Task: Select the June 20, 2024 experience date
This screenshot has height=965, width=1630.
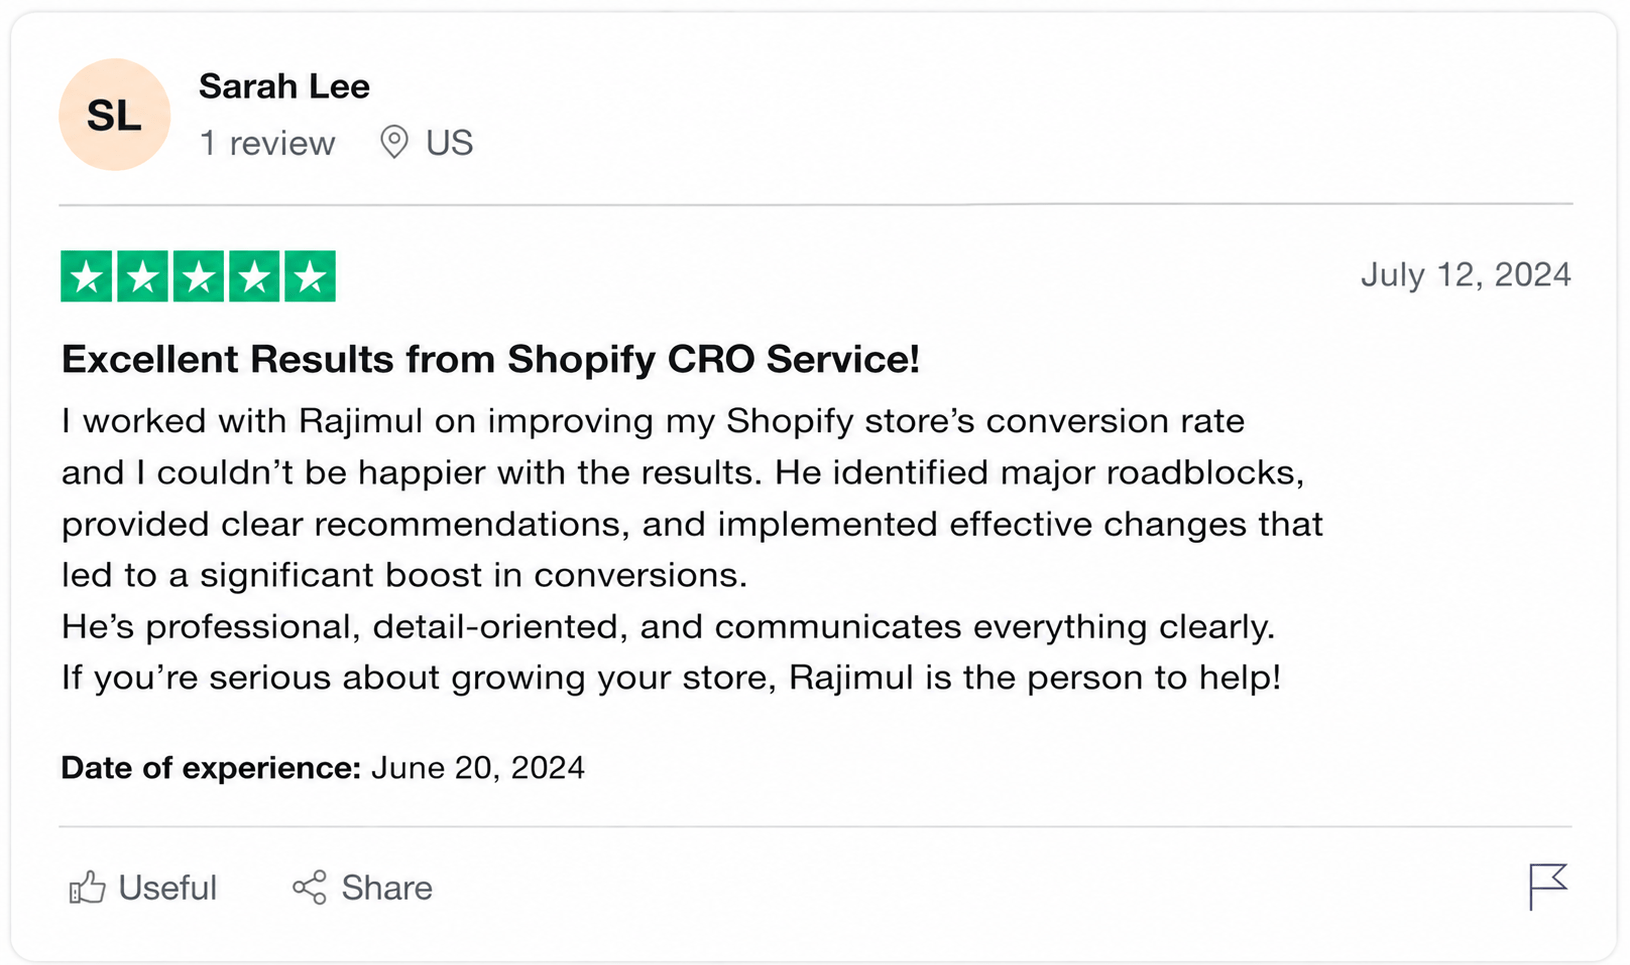Action: pos(478,767)
